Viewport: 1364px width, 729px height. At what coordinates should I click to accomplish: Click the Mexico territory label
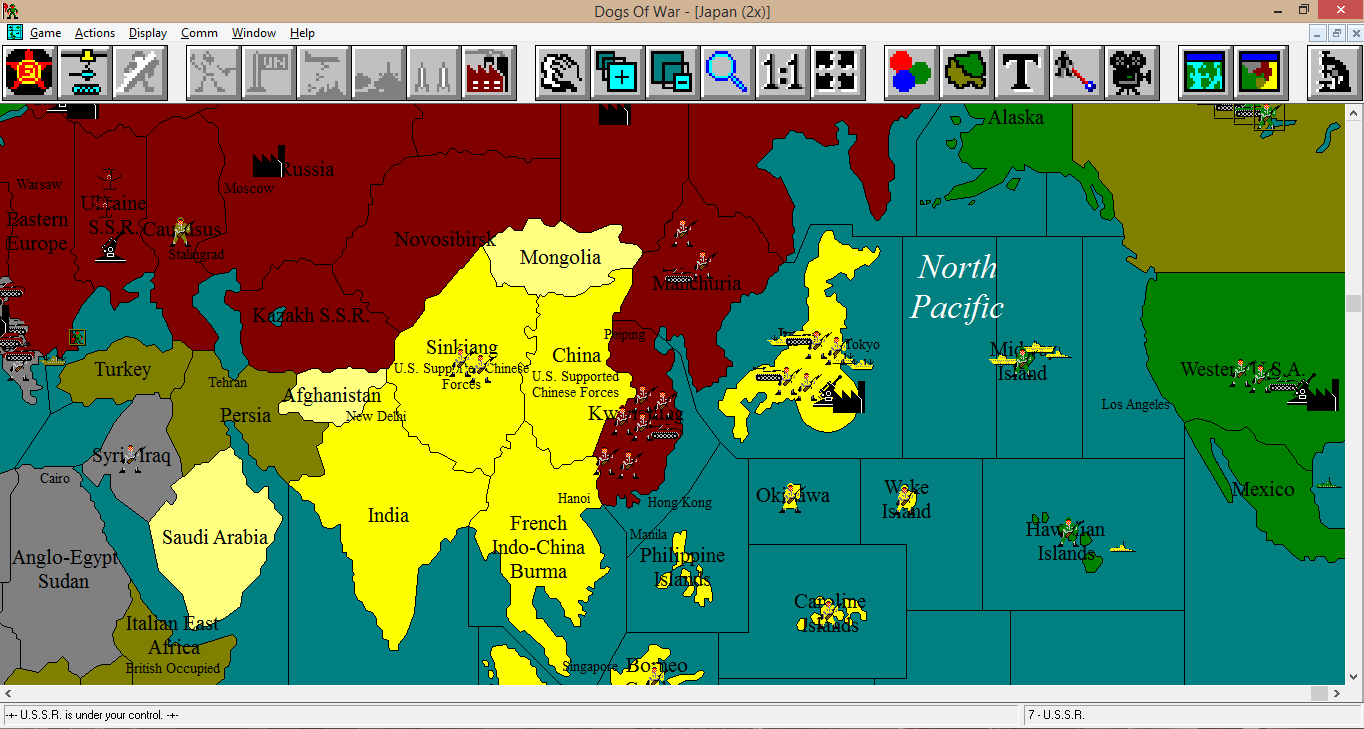pos(1263,490)
